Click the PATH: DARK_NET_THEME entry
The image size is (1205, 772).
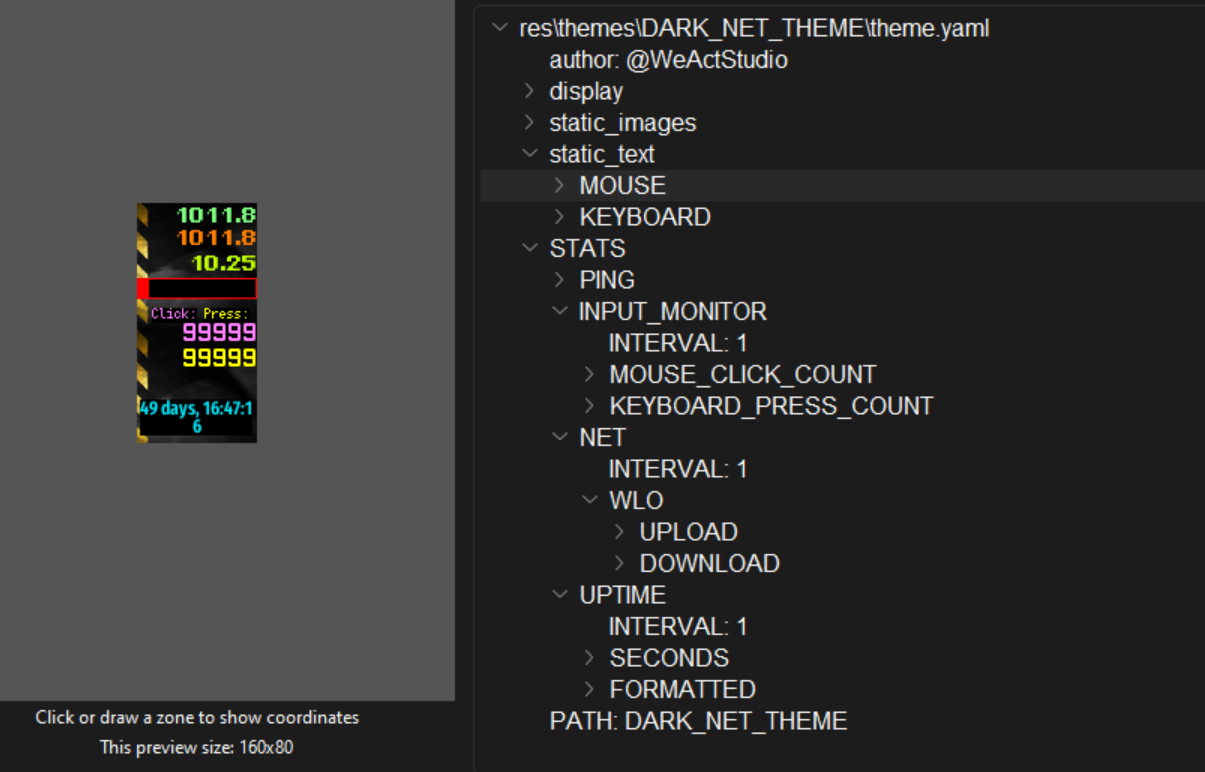[x=698, y=721]
